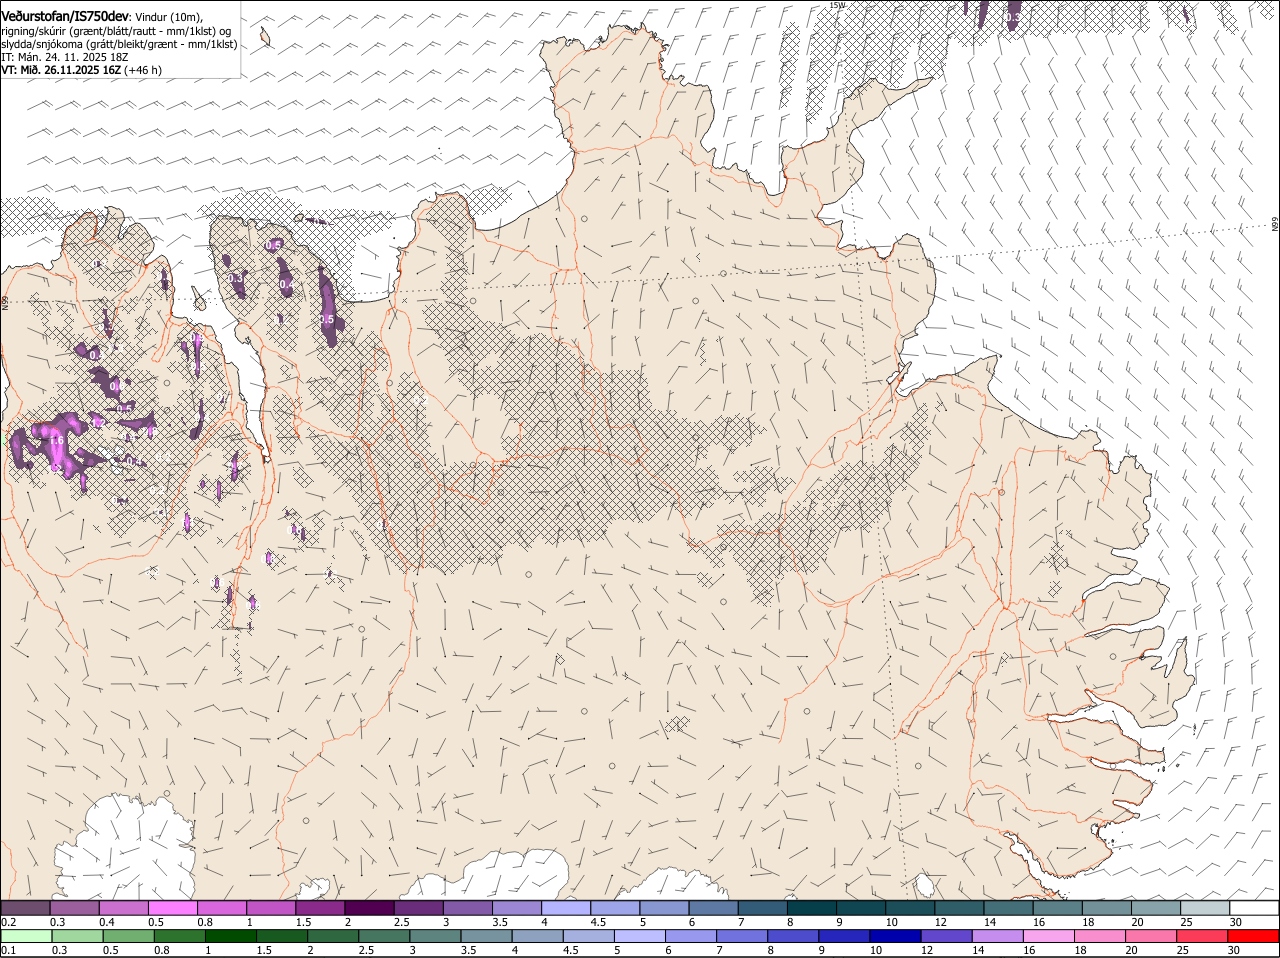The height and width of the screenshot is (958, 1280).
Task: Select the 3.5 swatch in bottom legend row
Action: click(x=488, y=936)
